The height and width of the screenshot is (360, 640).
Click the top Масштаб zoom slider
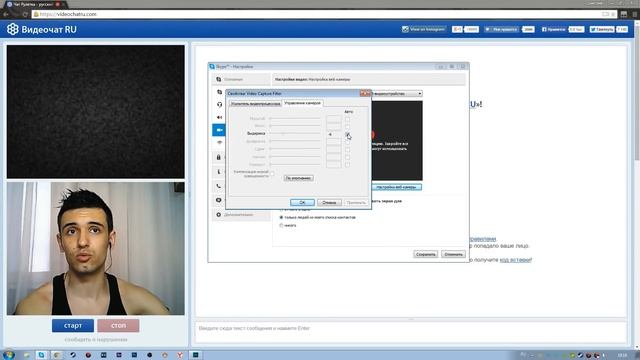pyautogui.click(x=295, y=119)
